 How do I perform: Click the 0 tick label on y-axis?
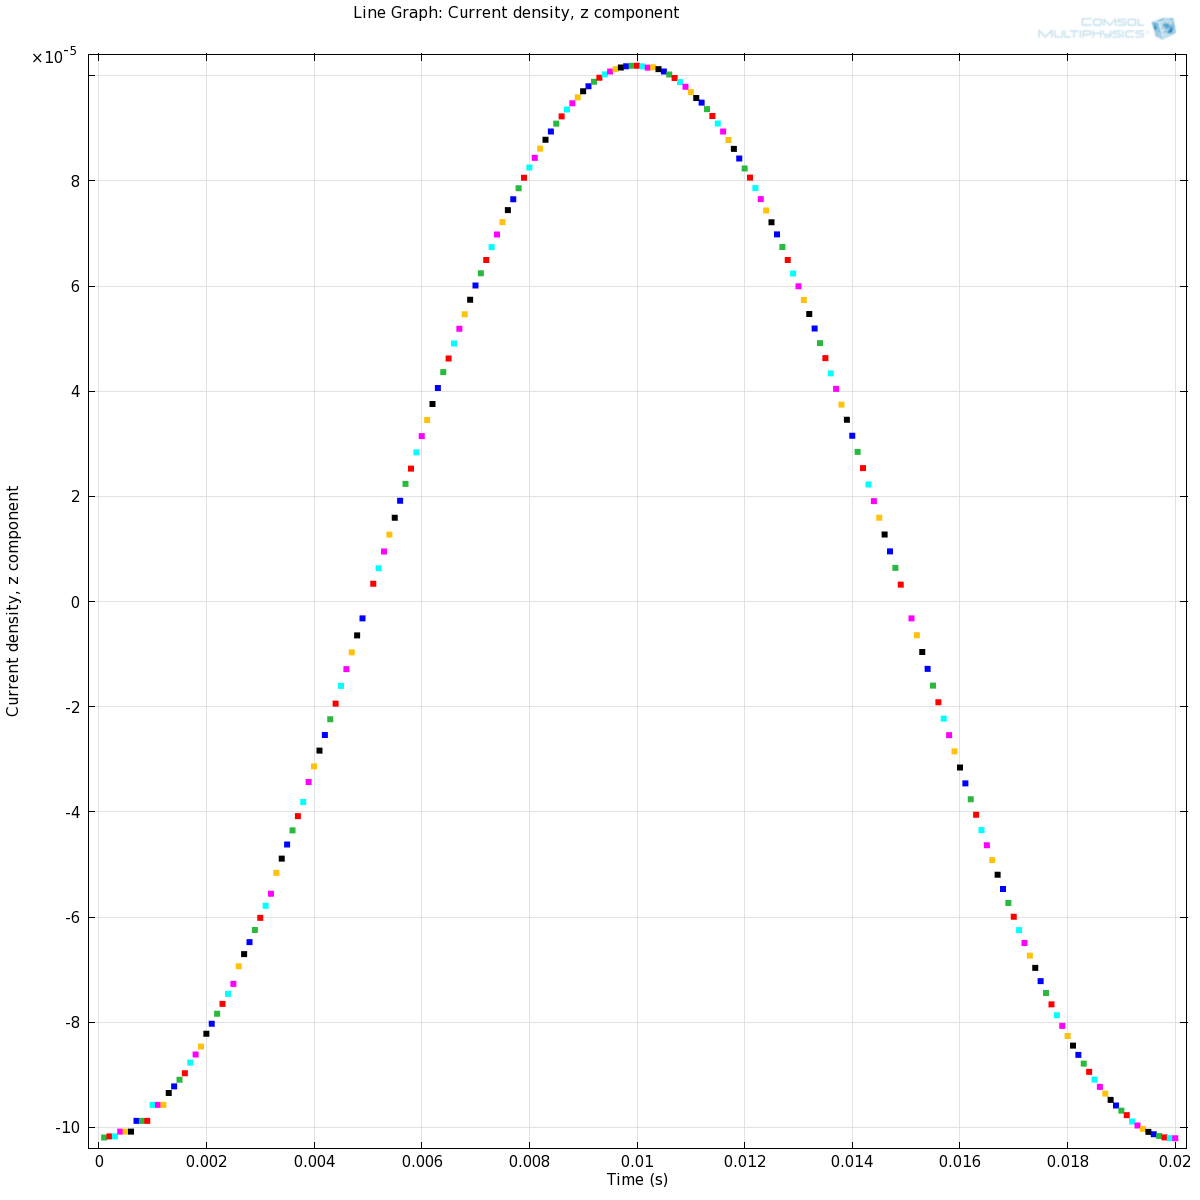click(75, 602)
